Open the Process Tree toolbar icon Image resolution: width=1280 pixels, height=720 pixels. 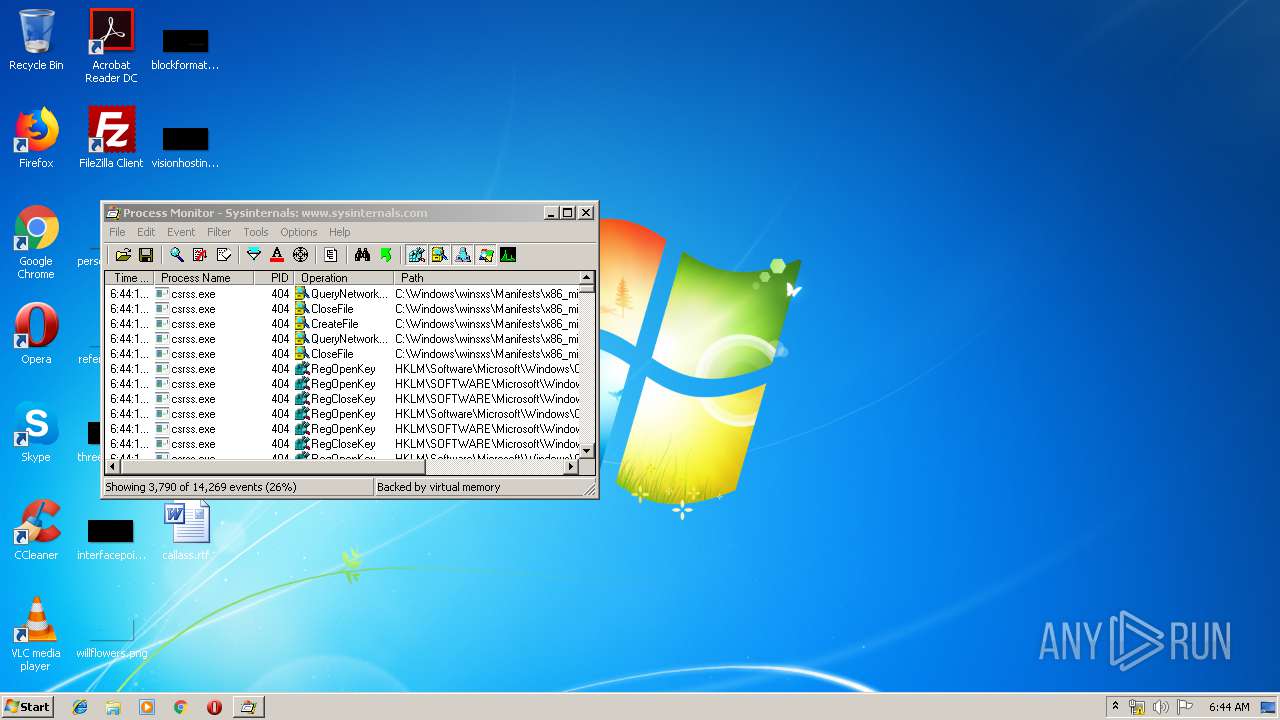click(331, 255)
